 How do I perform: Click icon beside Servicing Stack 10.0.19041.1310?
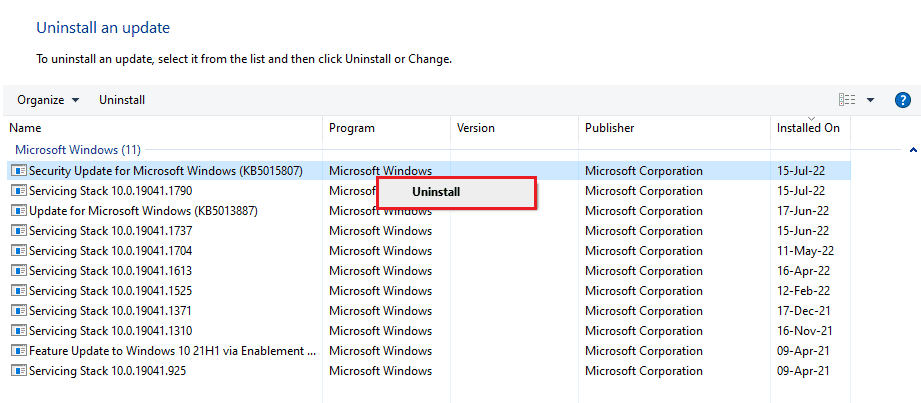(x=19, y=331)
